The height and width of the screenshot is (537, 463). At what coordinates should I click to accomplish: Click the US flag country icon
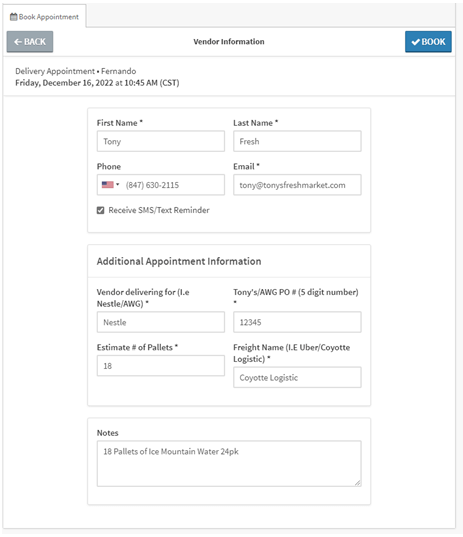[x=108, y=185]
